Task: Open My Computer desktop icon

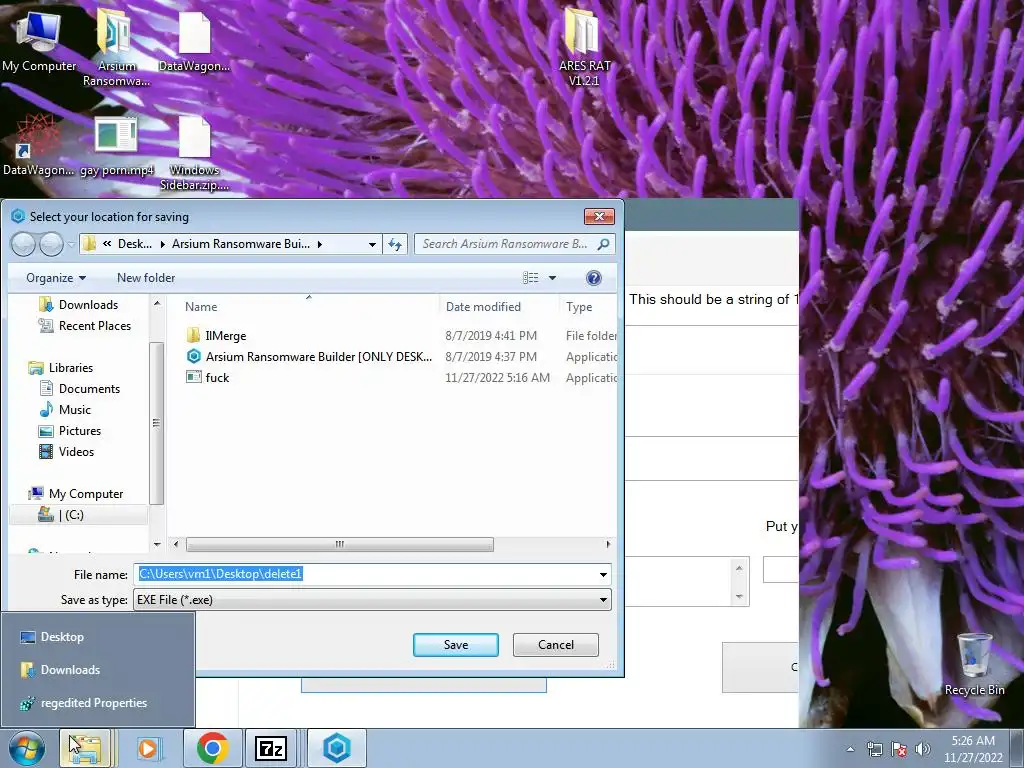Action: (x=39, y=42)
